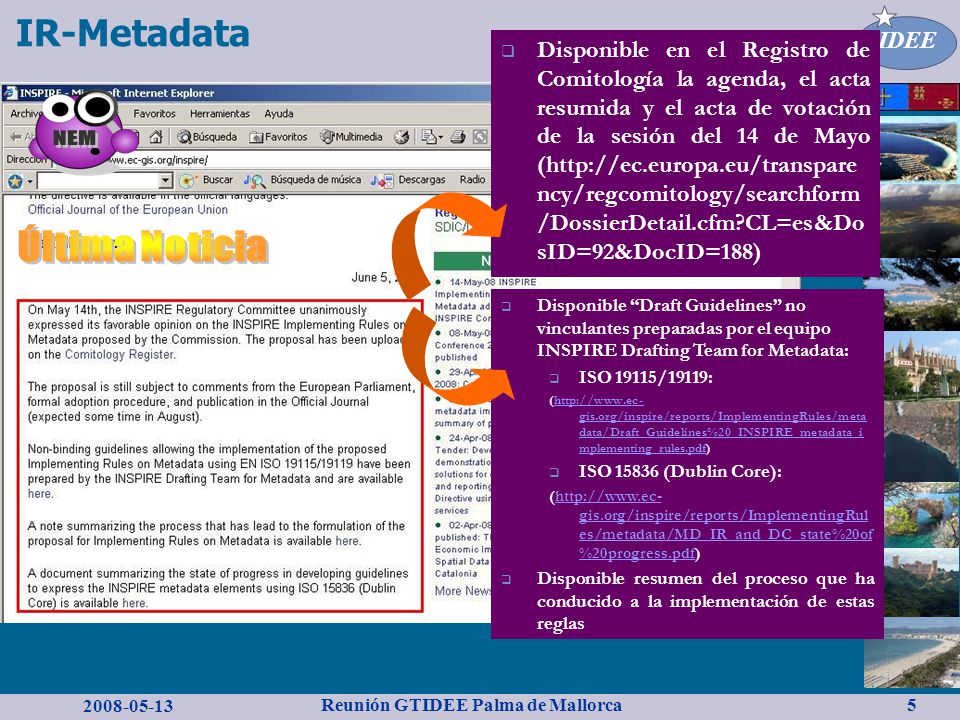Click 'here' after 'Core) is available'

134,603
